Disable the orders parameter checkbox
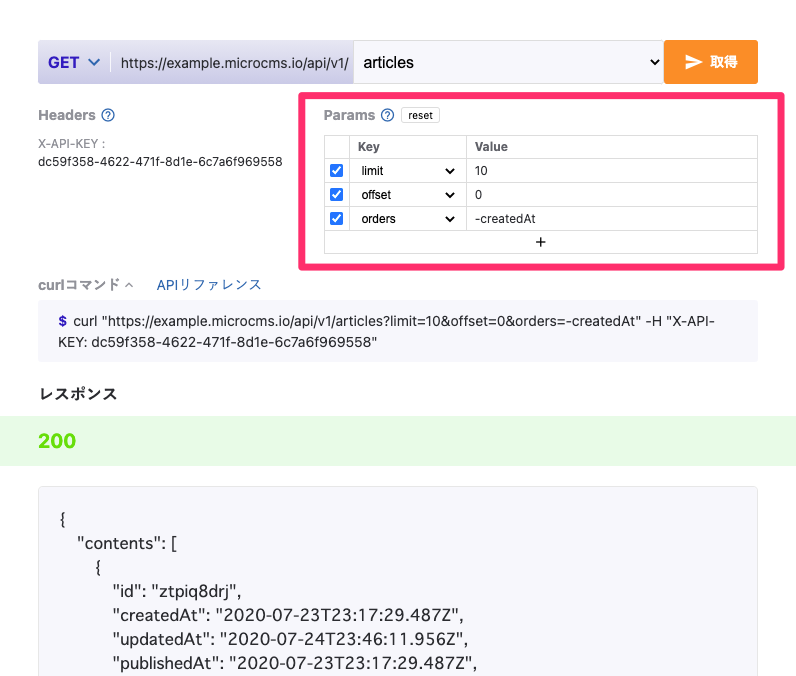796x676 pixels. 336,219
